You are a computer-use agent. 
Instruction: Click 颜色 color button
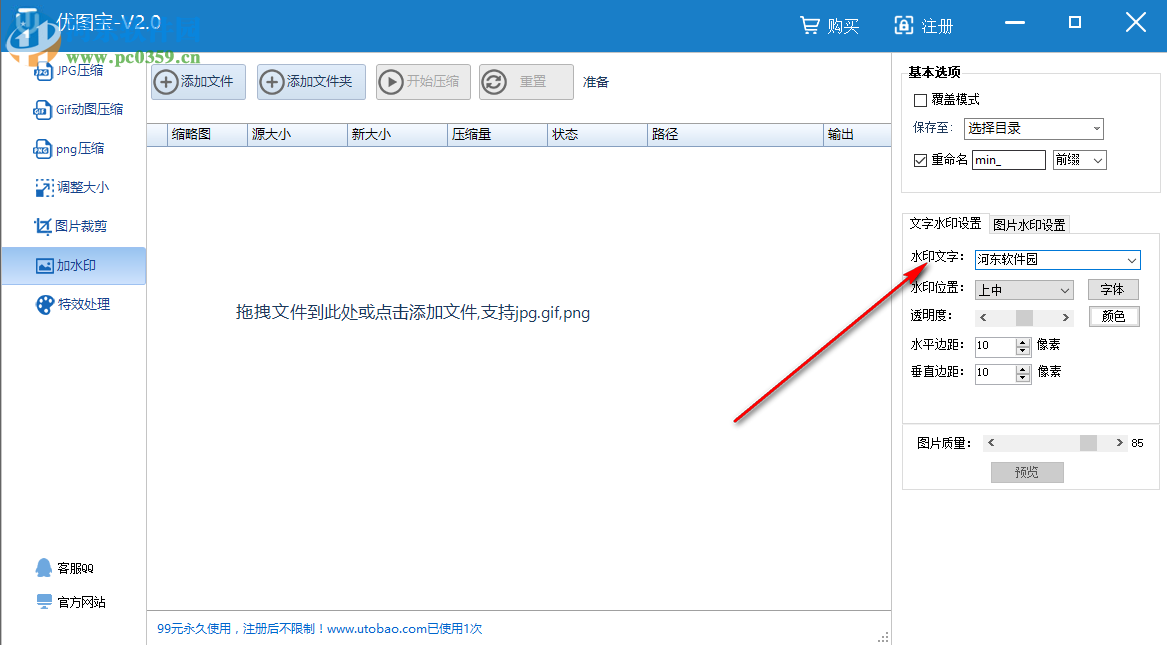coord(1113,316)
